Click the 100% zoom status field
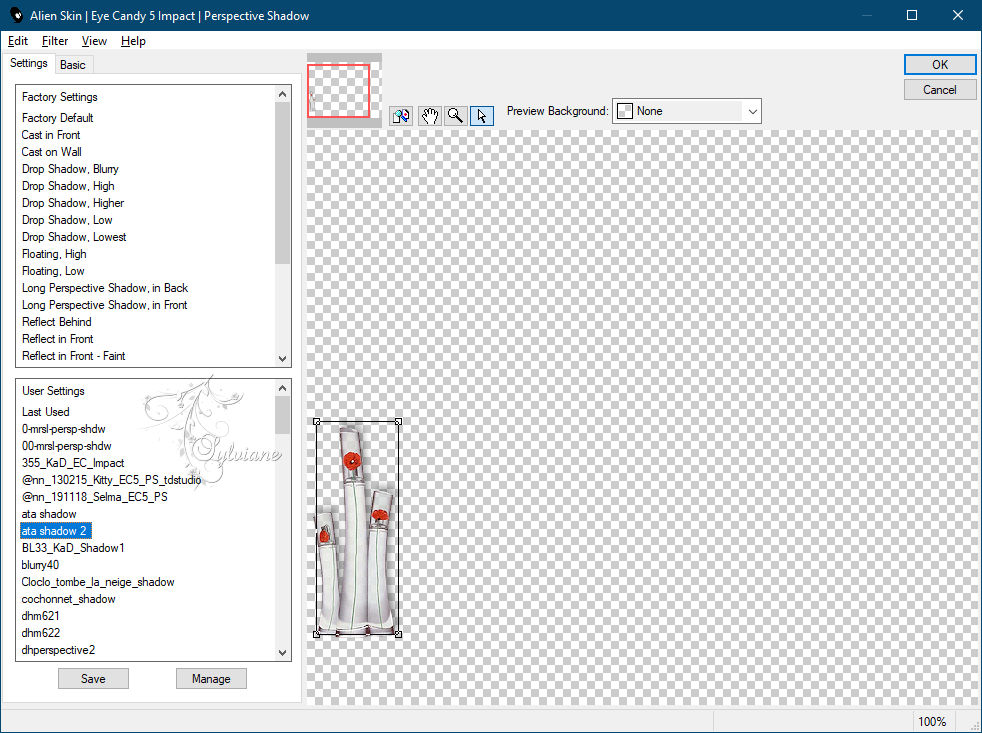 tap(931, 721)
